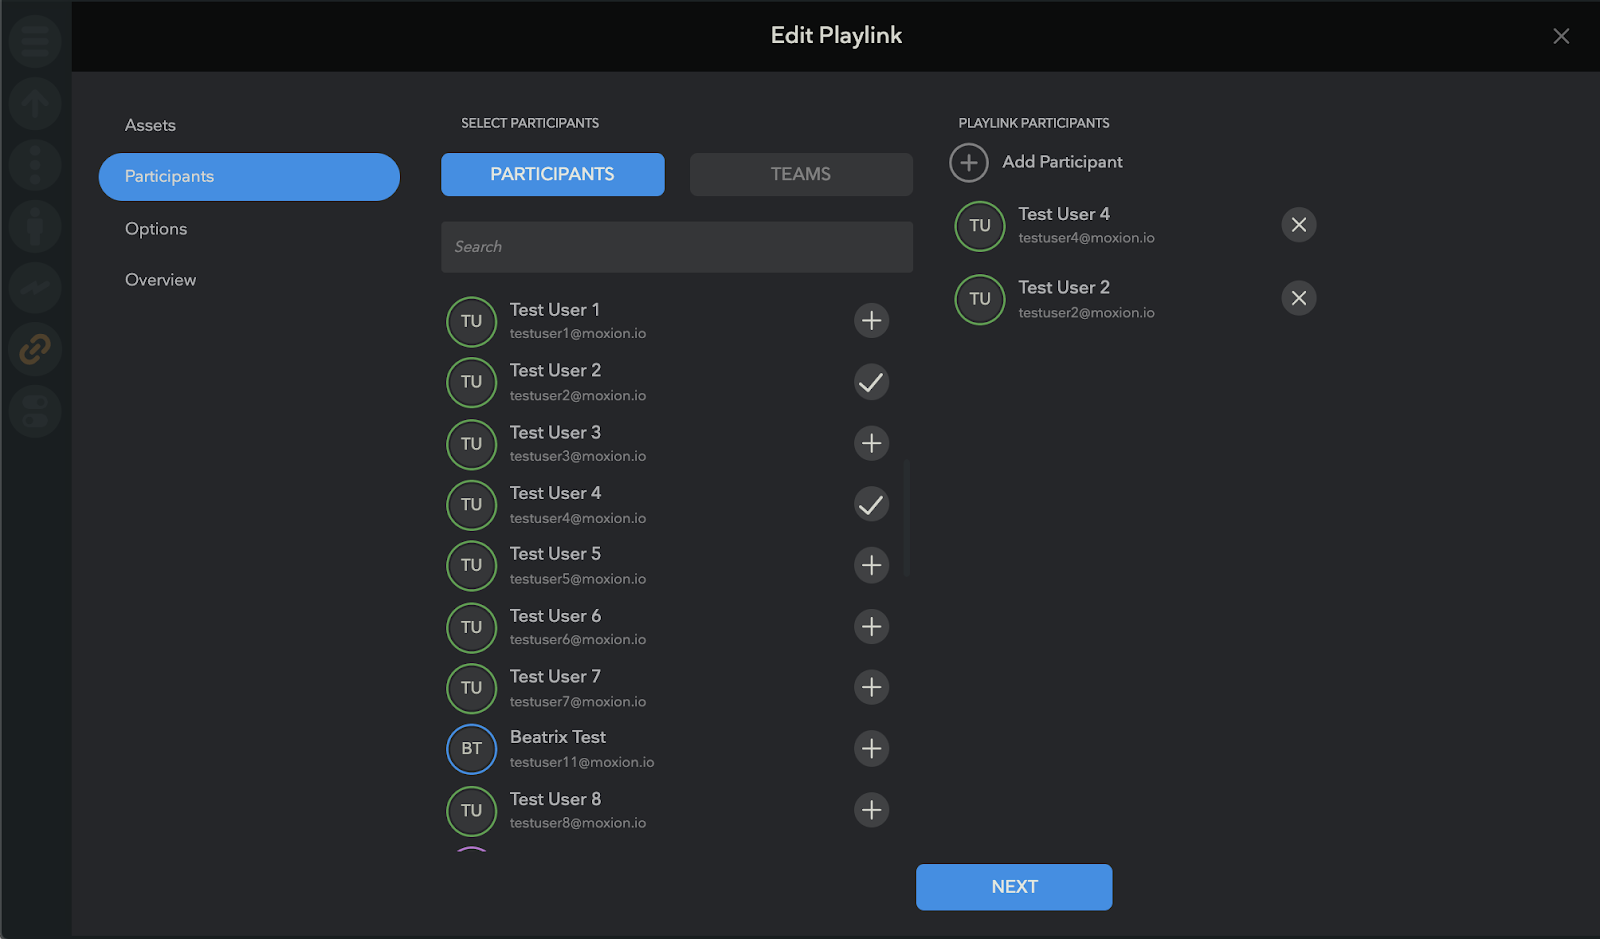1600x939 pixels.
Task: Click the activity graph icon in sidebar
Action: click(35, 288)
